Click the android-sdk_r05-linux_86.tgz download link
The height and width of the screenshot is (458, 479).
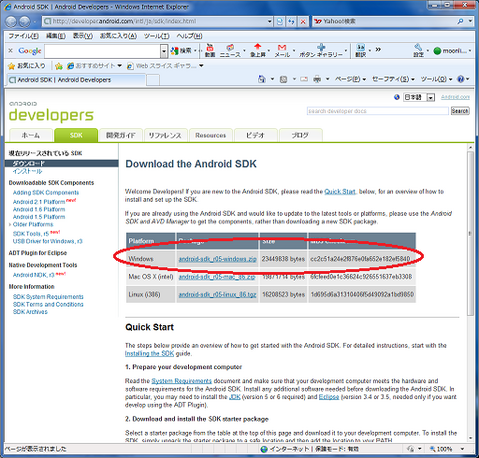pos(217,295)
